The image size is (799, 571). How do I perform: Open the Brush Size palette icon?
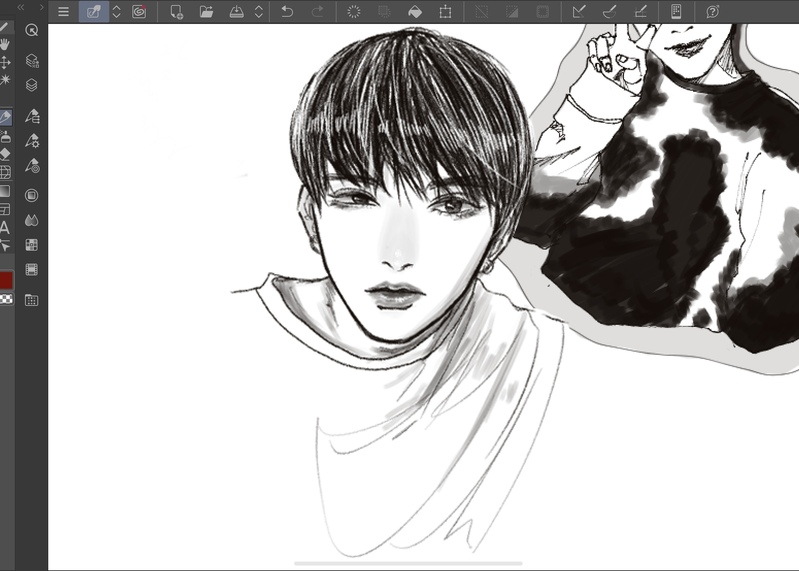tap(32, 166)
